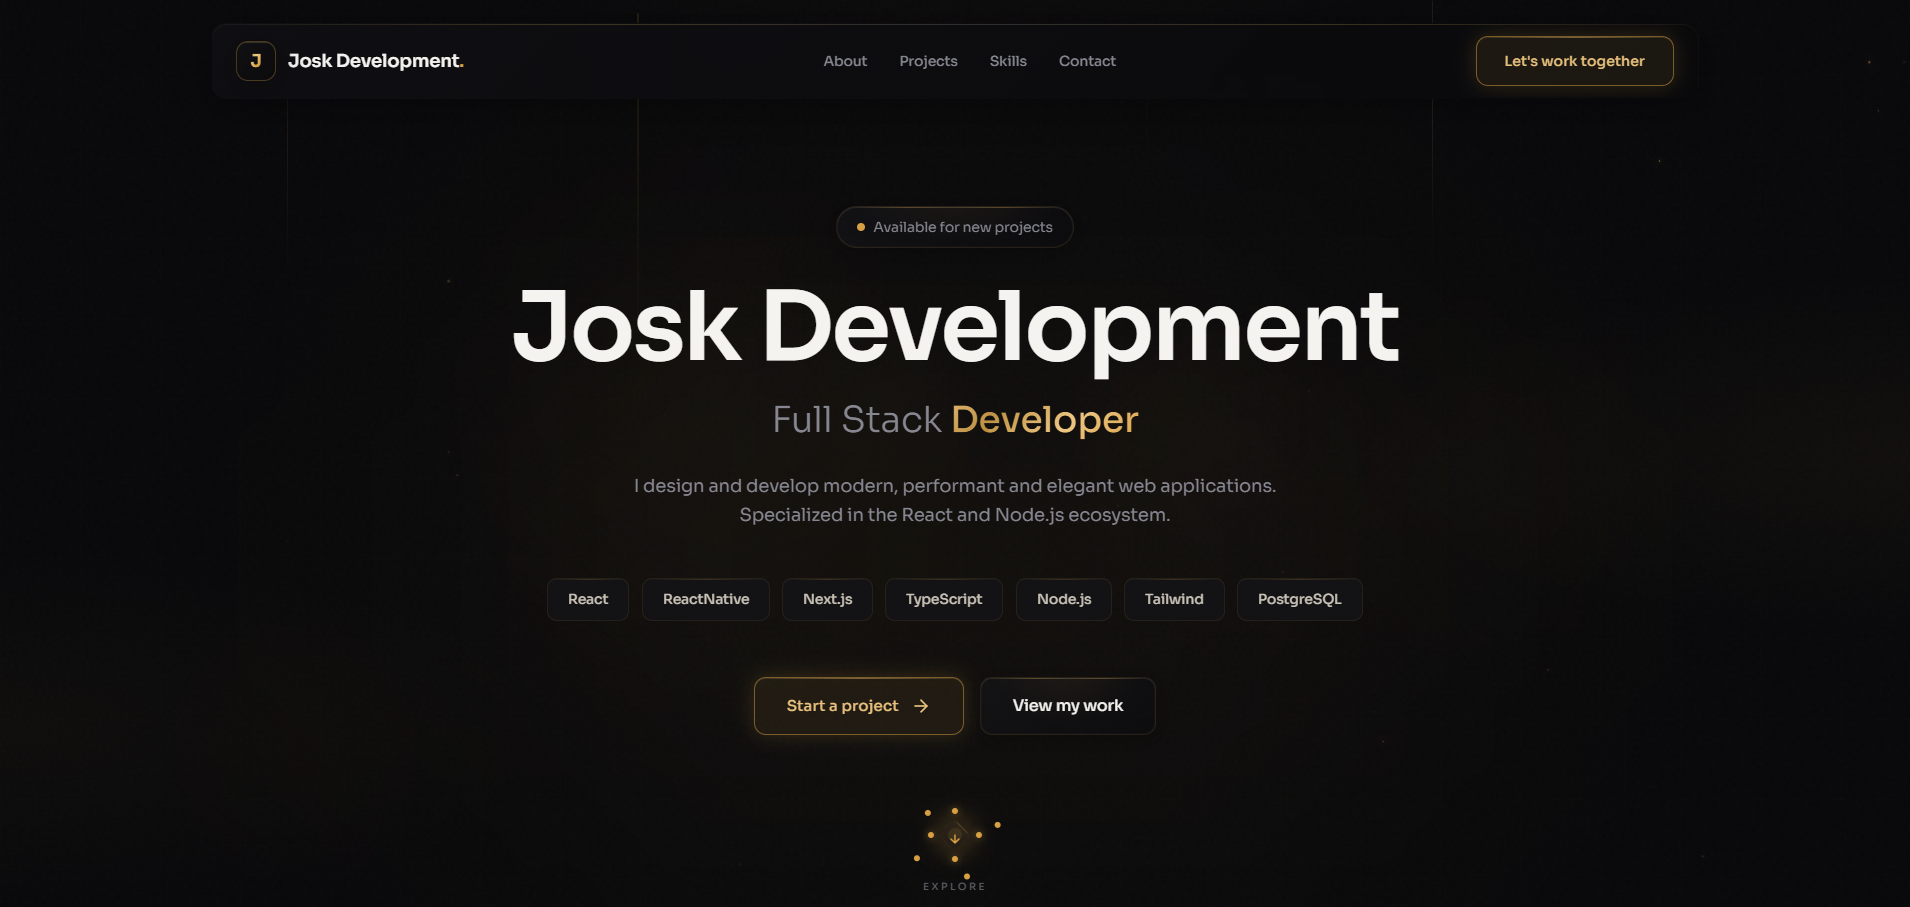Click the Explore down-arrow icon
The image size is (1910, 907).
(955, 838)
